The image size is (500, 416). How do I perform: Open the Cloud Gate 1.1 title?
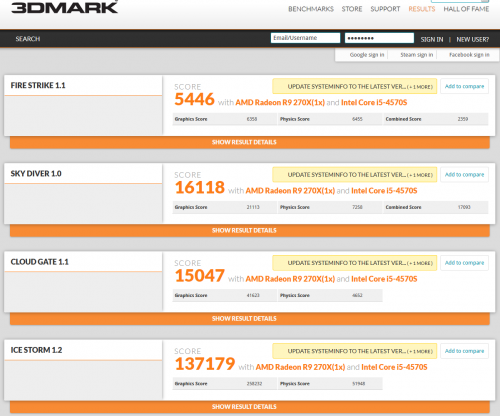click(x=40, y=262)
